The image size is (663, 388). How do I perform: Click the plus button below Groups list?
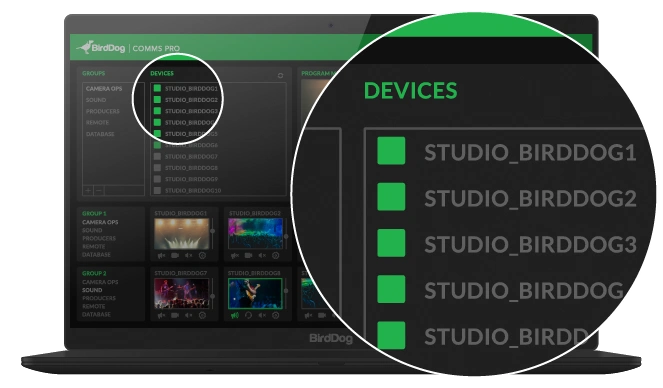click(88, 191)
